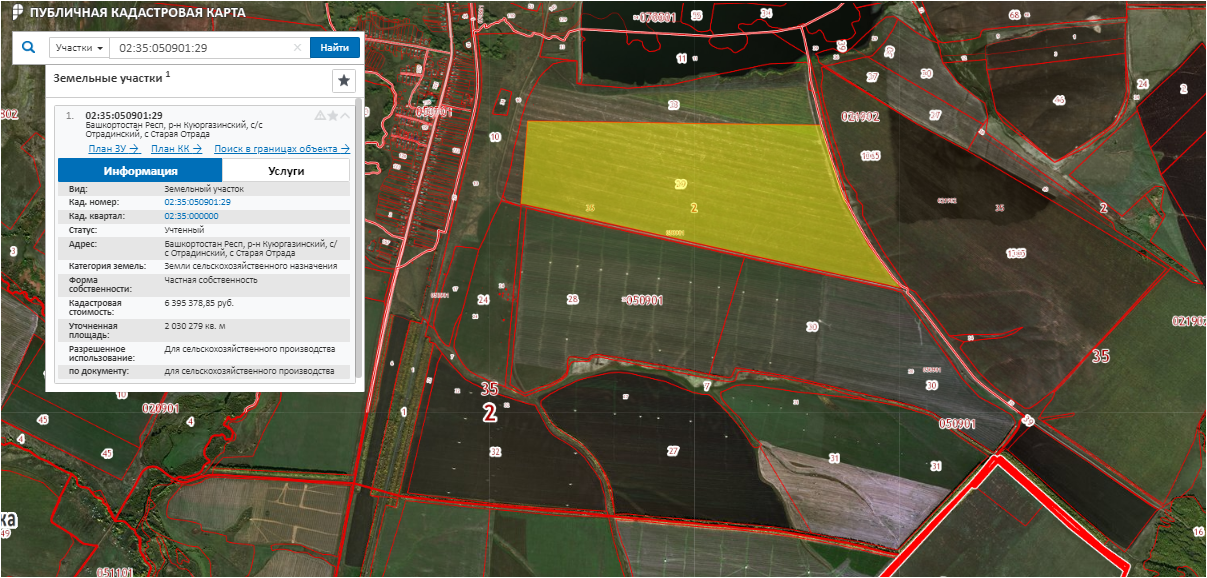Click the info panel vertical scrollbar

[x=358, y=240]
